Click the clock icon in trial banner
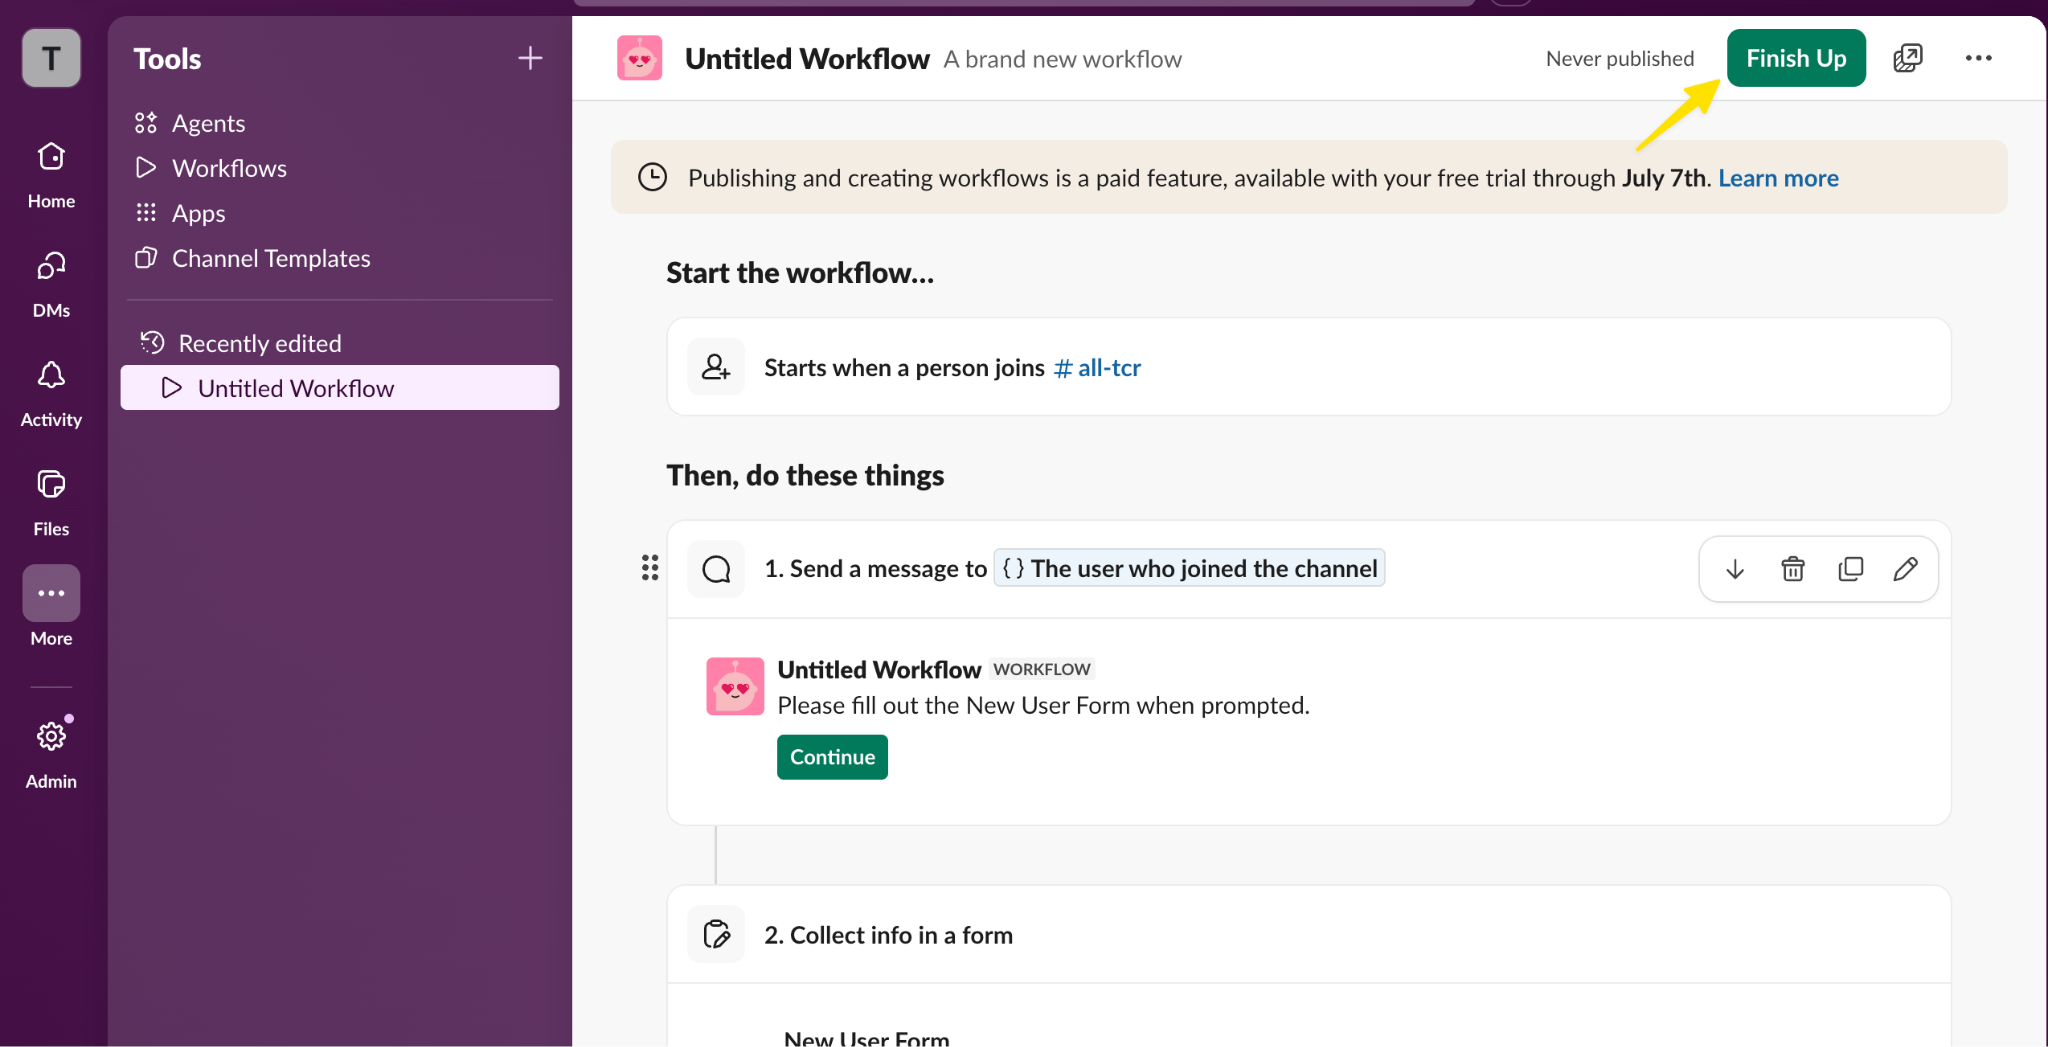Viewport: 2048px width, 1047px height. pos(652,177)
